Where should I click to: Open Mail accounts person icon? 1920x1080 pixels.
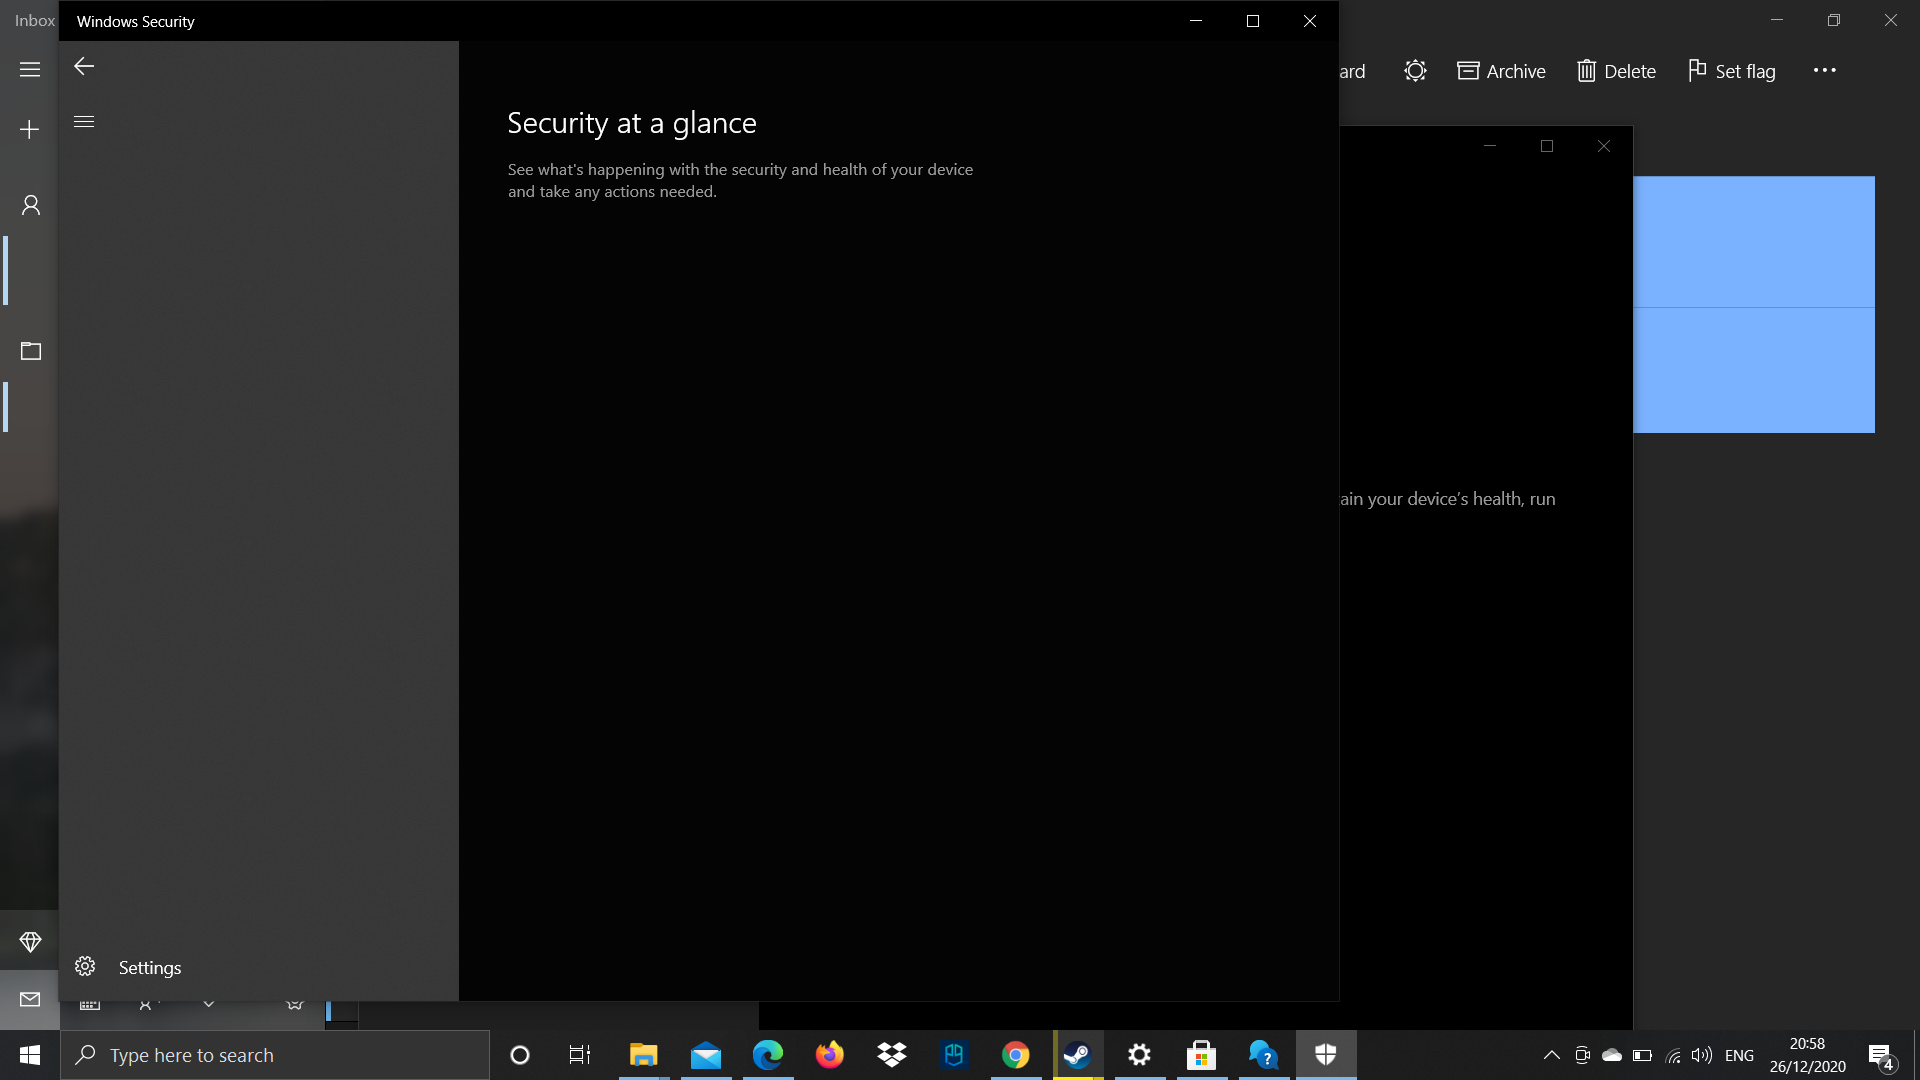point(31,205)
